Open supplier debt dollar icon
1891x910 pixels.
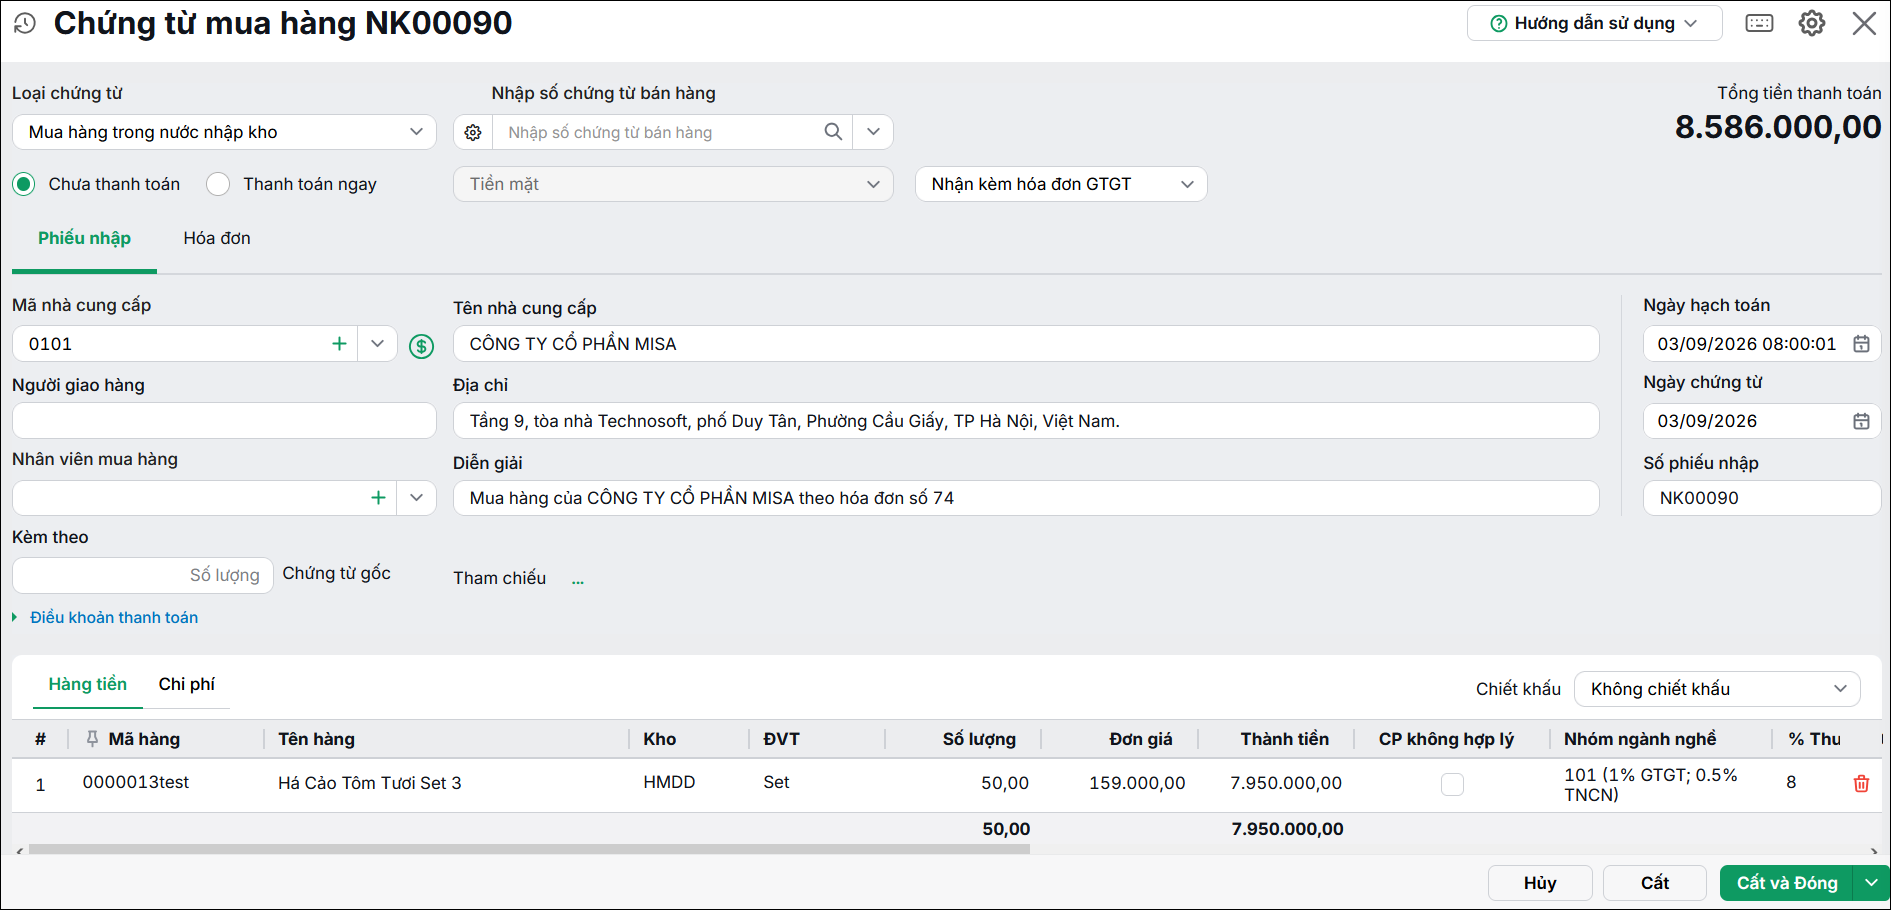click(x=422, y=346)
